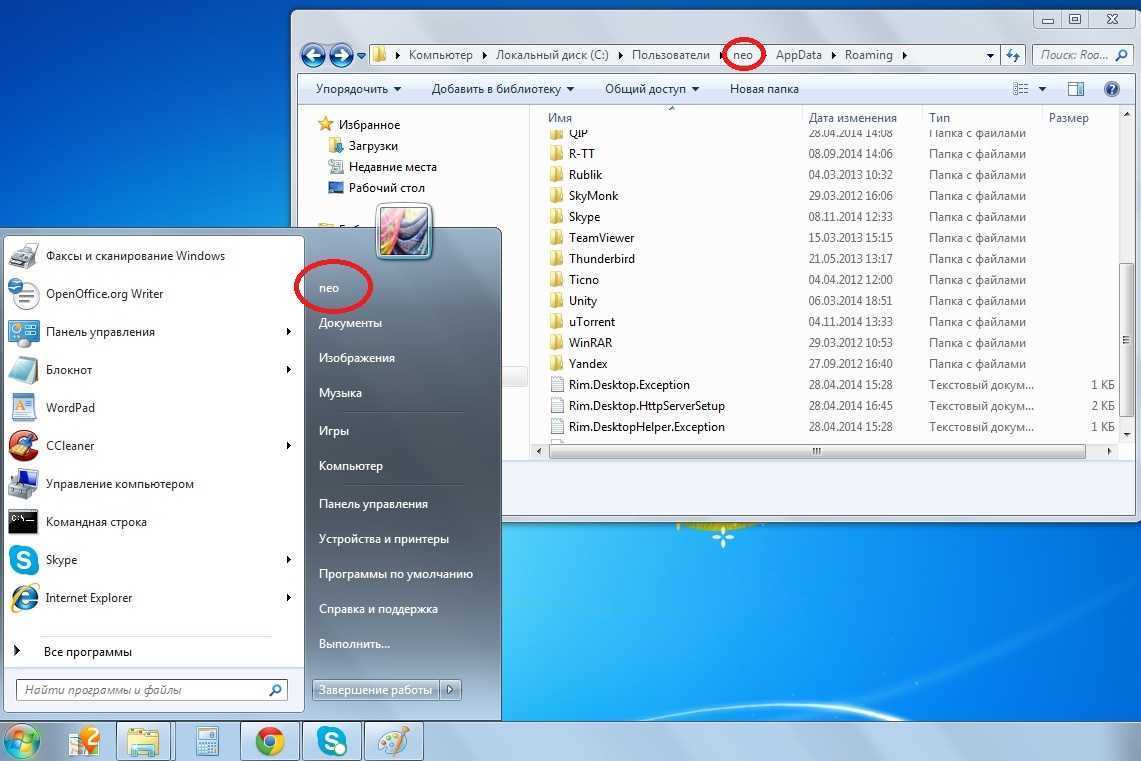Open Компьютер in Start menu
Viewport: 1141px width, 761px height.
tap(350, 466)
